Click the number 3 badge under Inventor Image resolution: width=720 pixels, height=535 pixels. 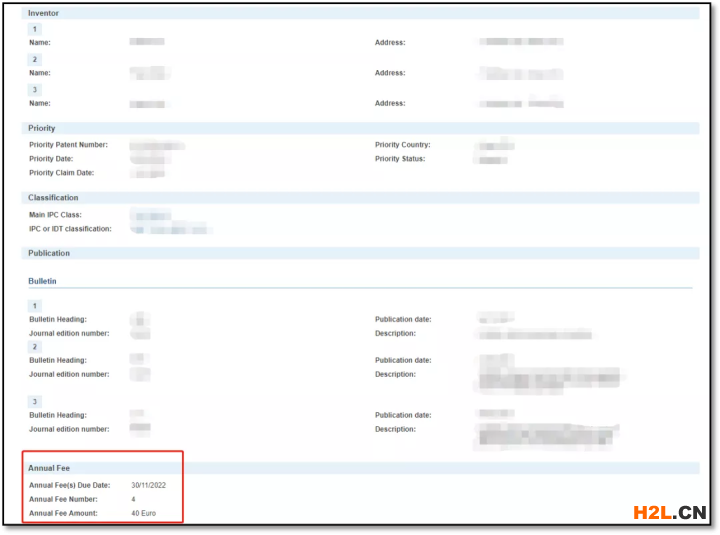[35, 90]
